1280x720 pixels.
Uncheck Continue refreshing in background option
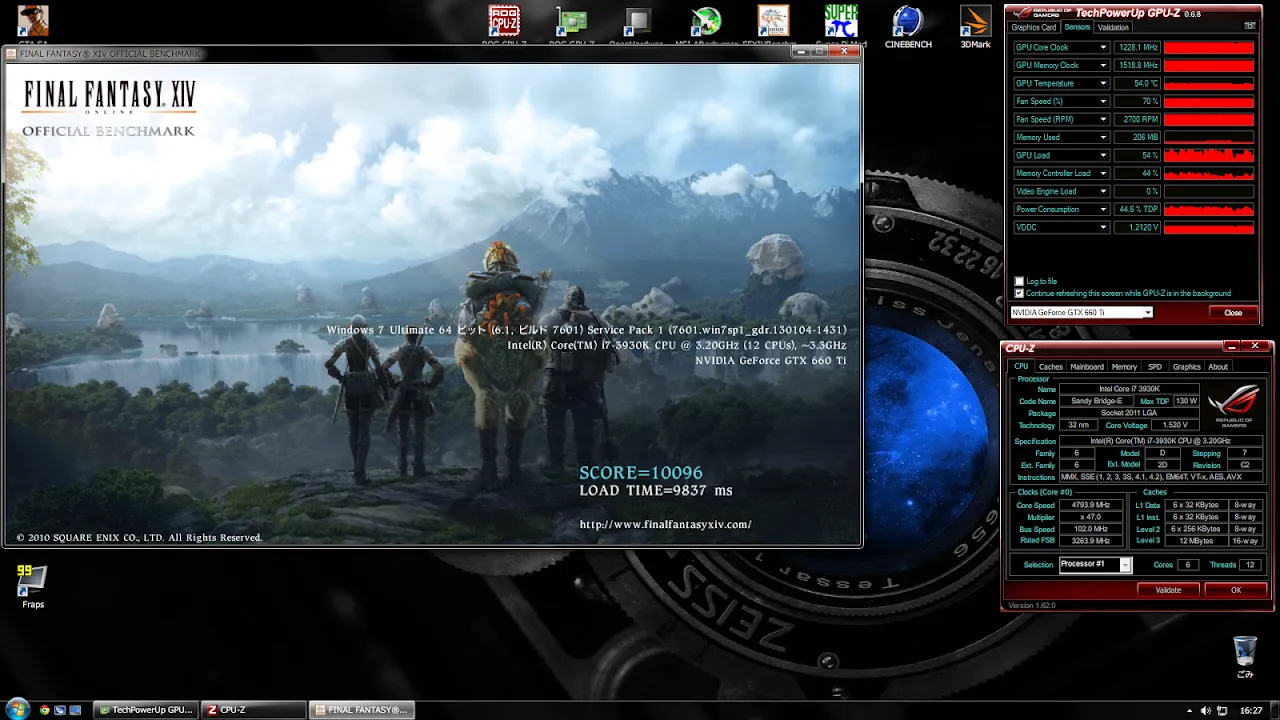point(1019,294)
